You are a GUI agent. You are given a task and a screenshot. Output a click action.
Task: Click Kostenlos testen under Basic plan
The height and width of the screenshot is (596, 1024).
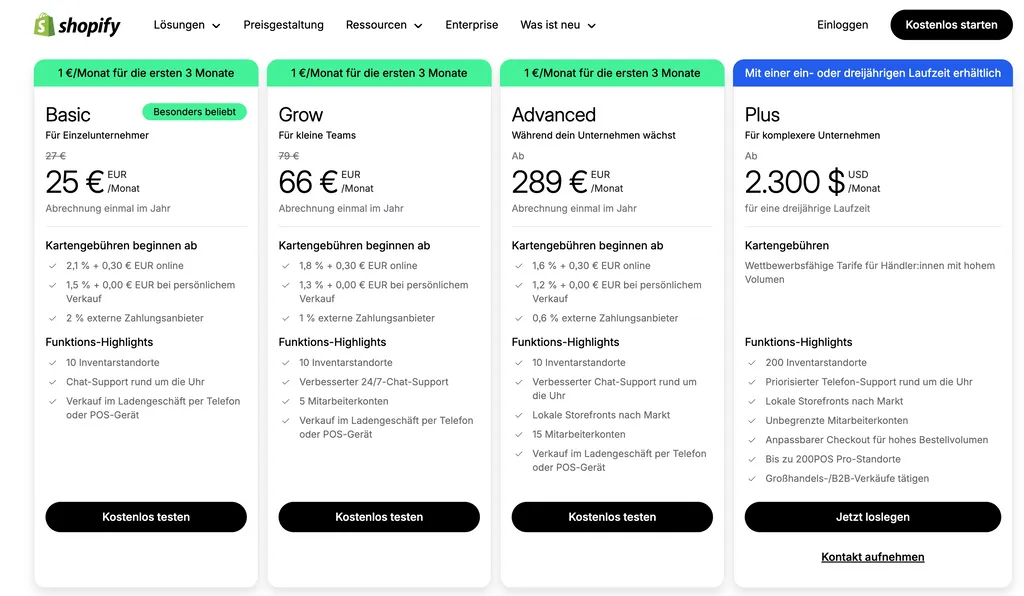146,517
